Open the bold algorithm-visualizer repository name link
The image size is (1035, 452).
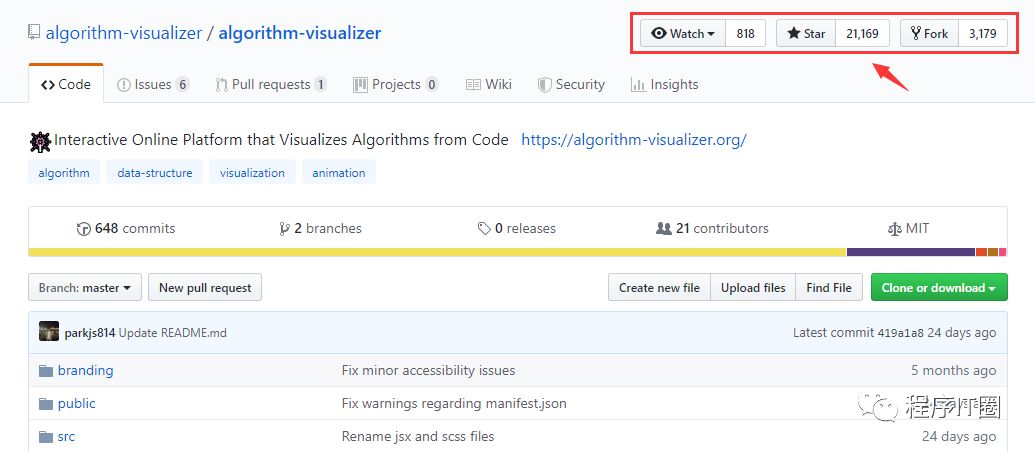pyautogui.click(x=300, y=32)
